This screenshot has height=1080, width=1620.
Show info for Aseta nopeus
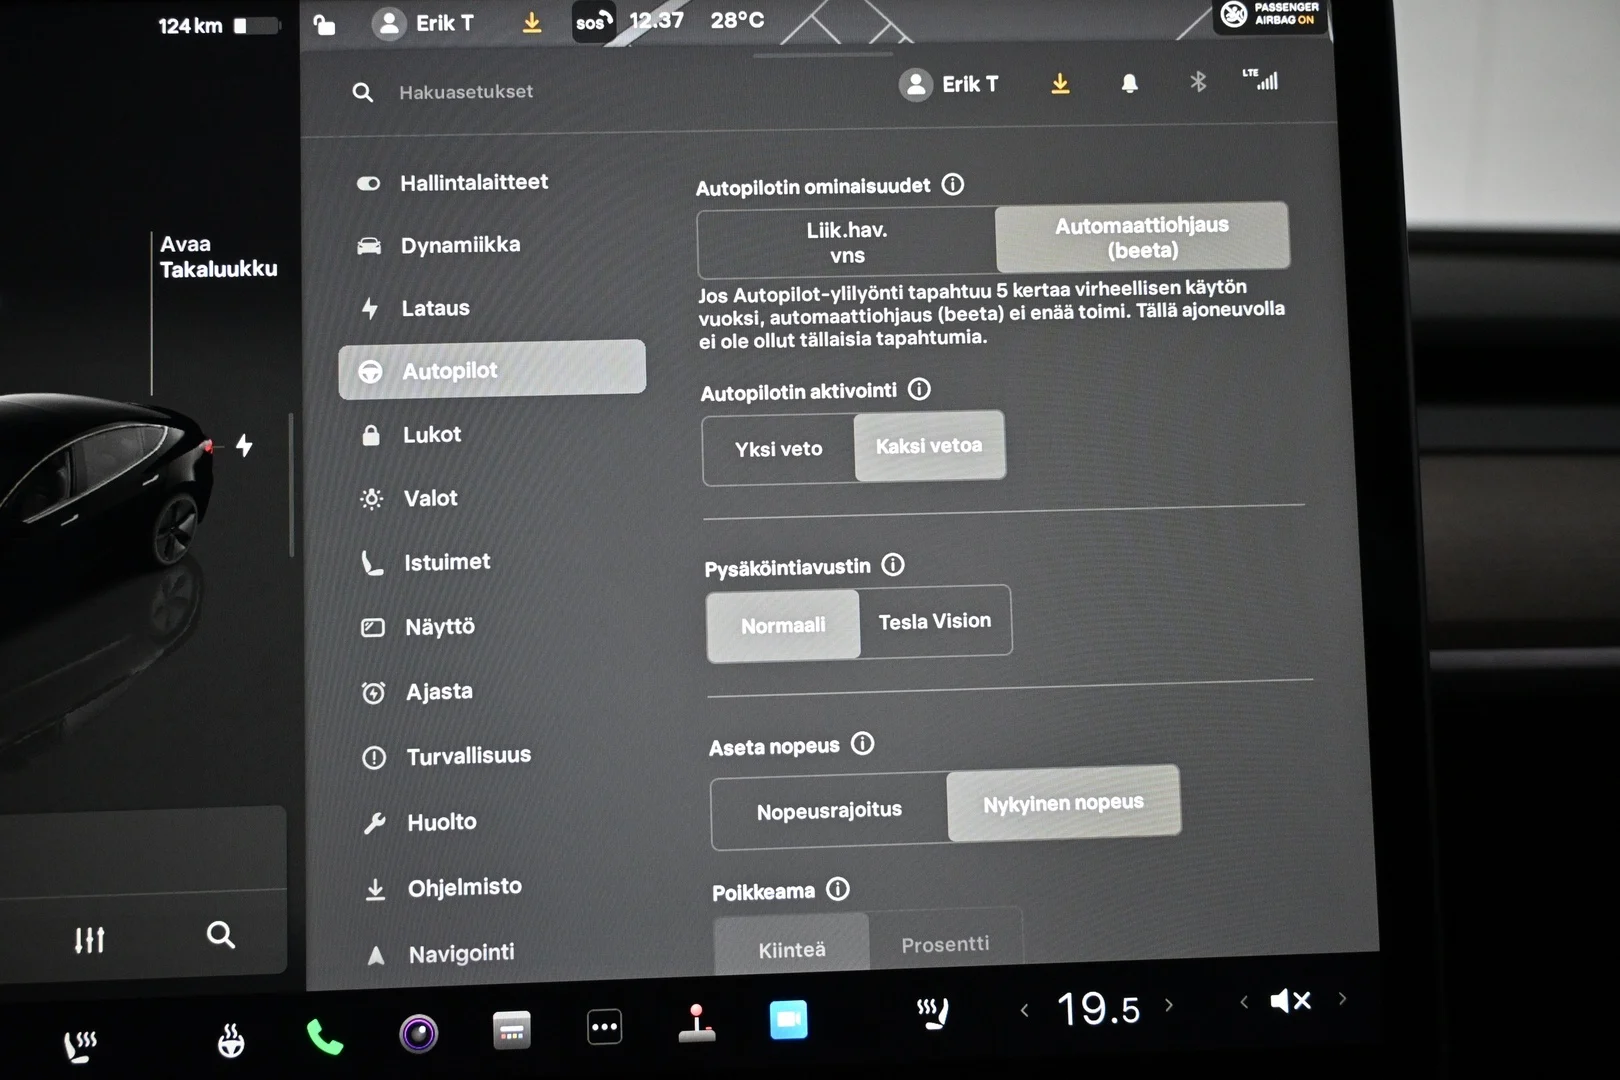click(x=862, y=744)
